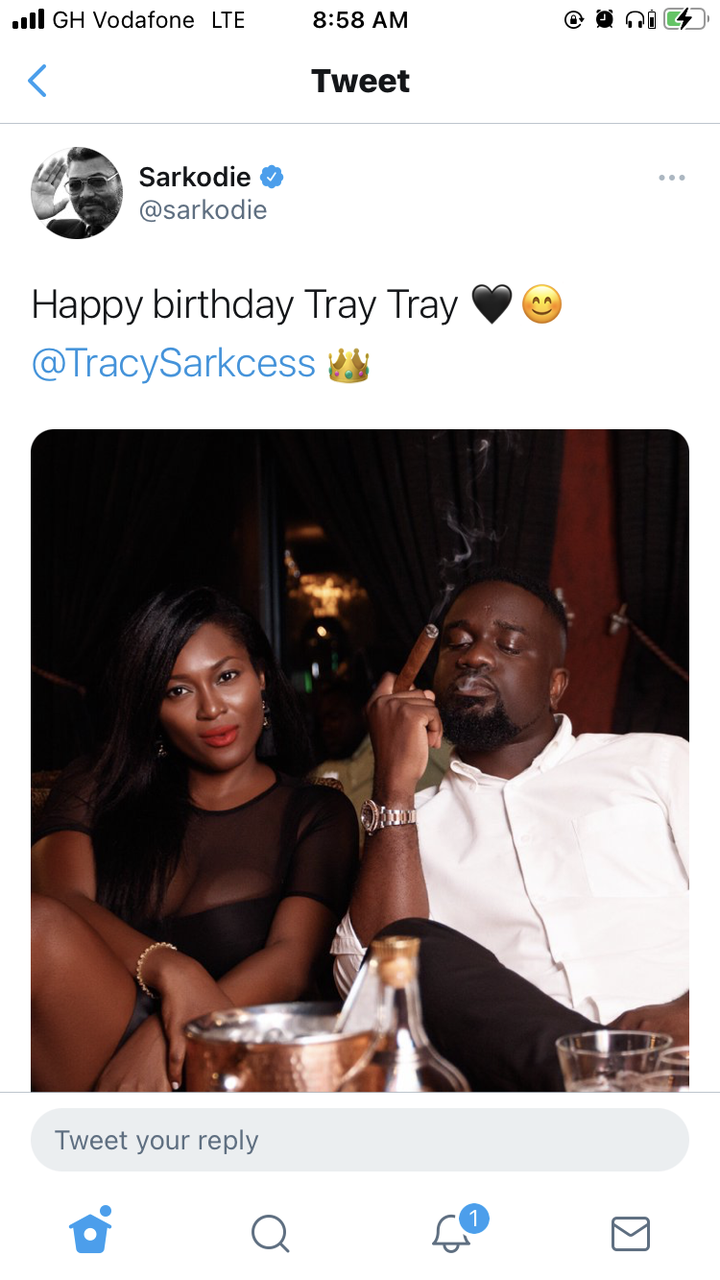The width and height of the screenshot is (720, 1280).
Task: Tap the rotation lock status icon
Action: [x=574, y=19]
